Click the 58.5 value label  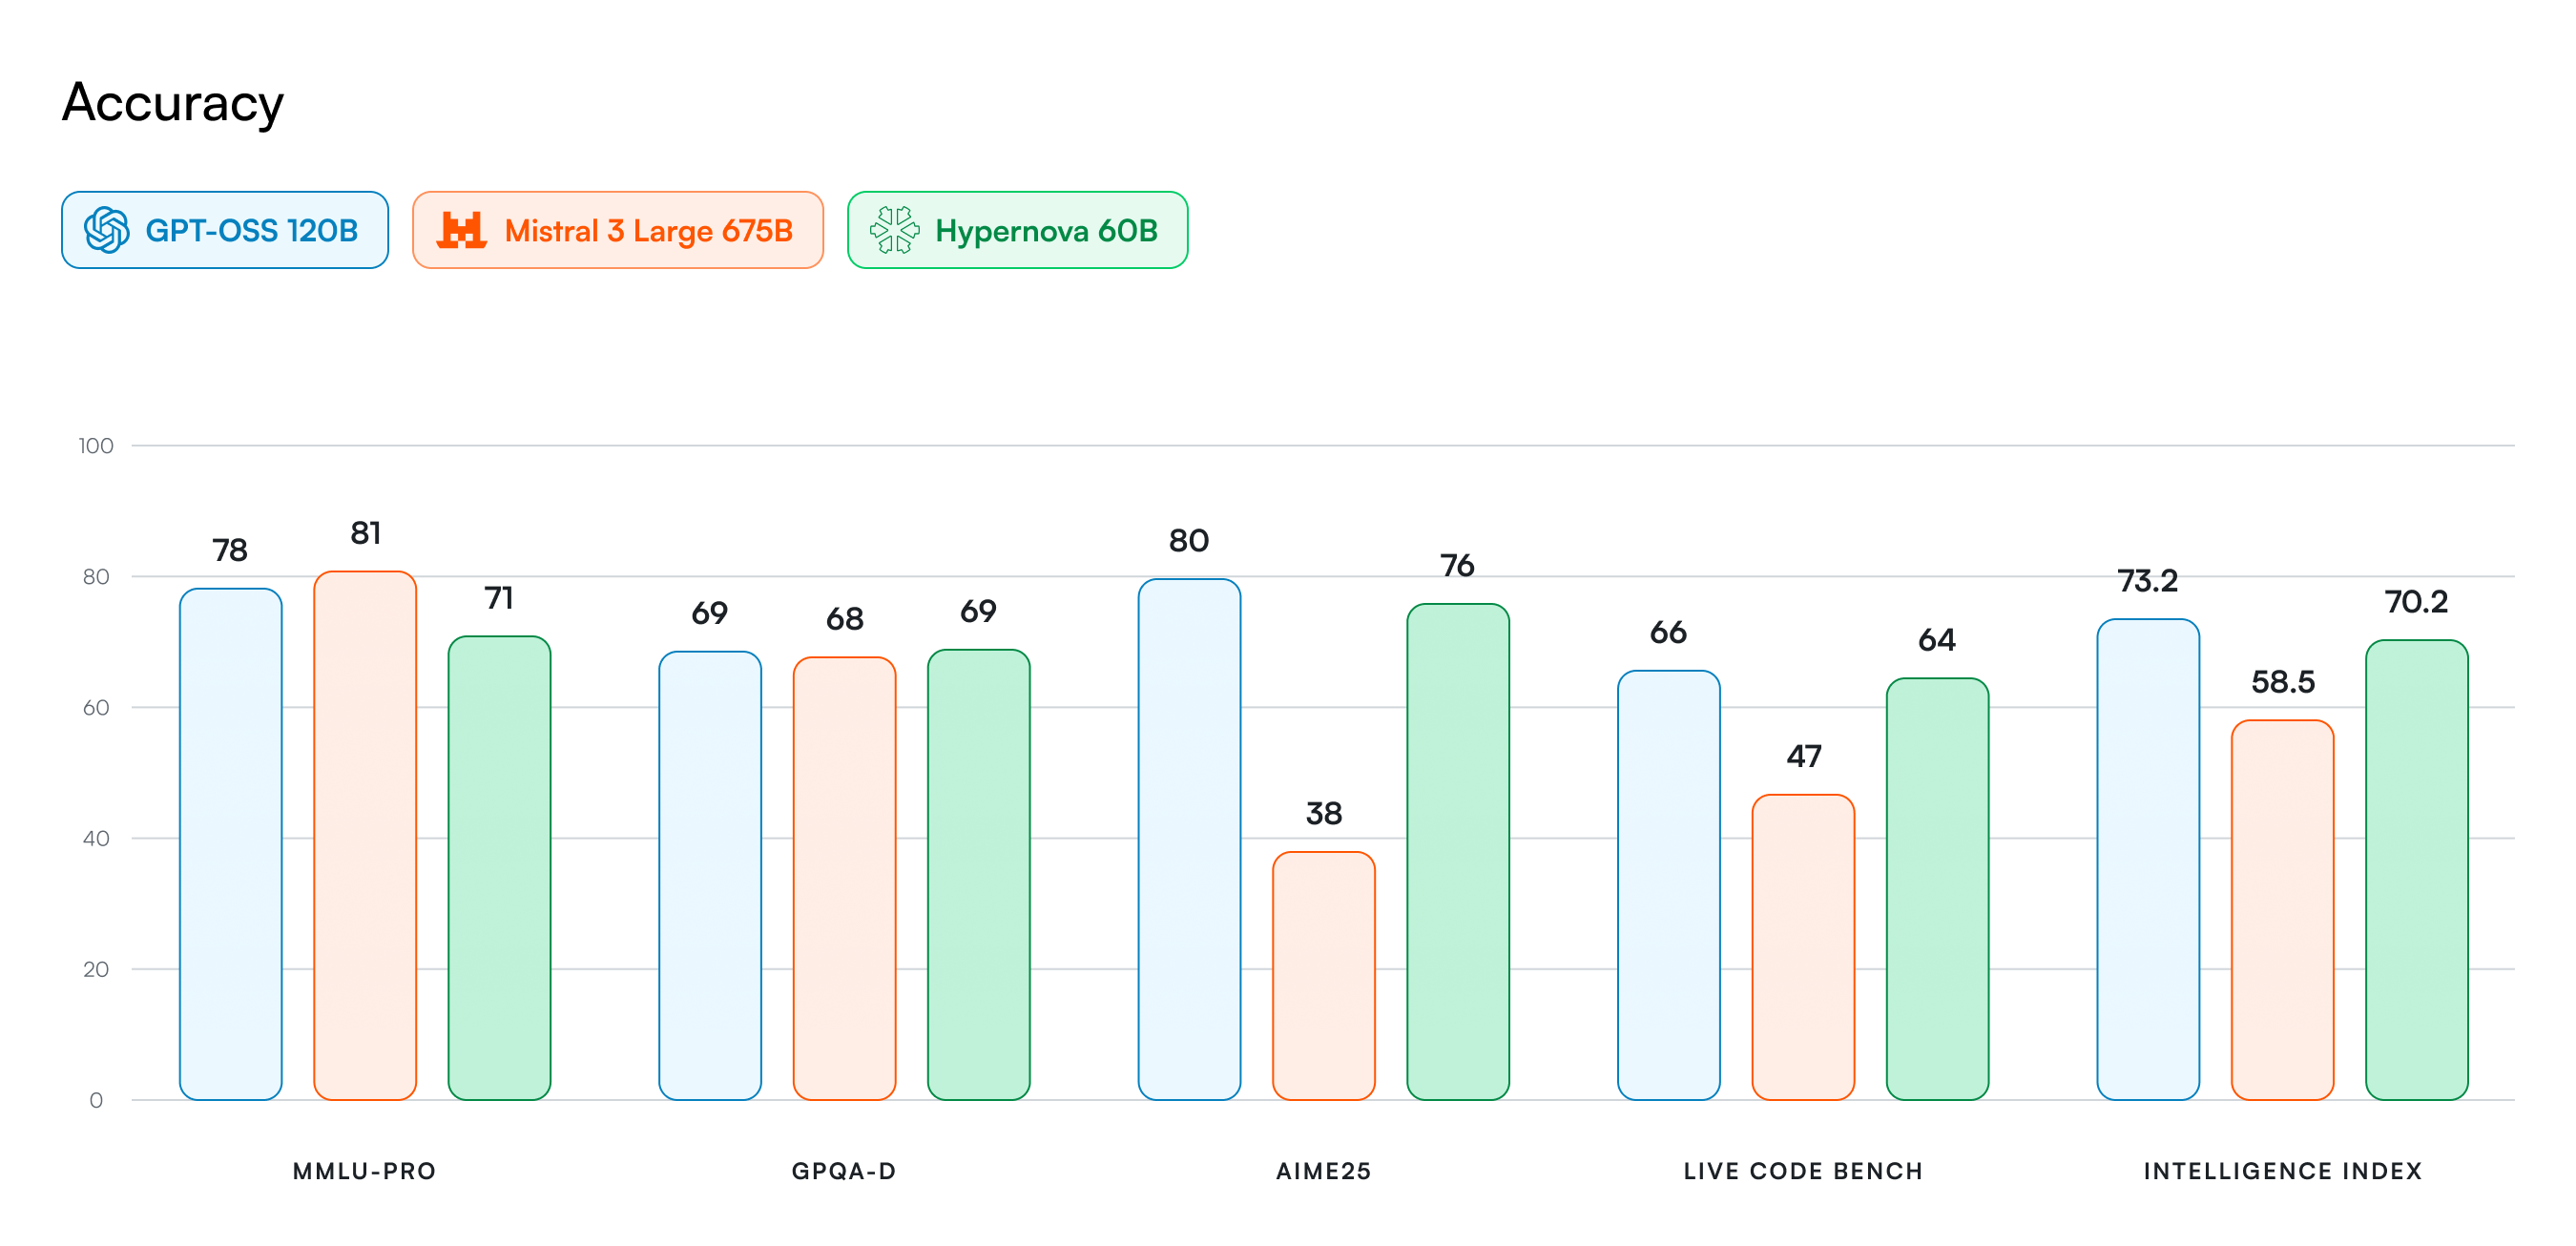coord(2282,682)
